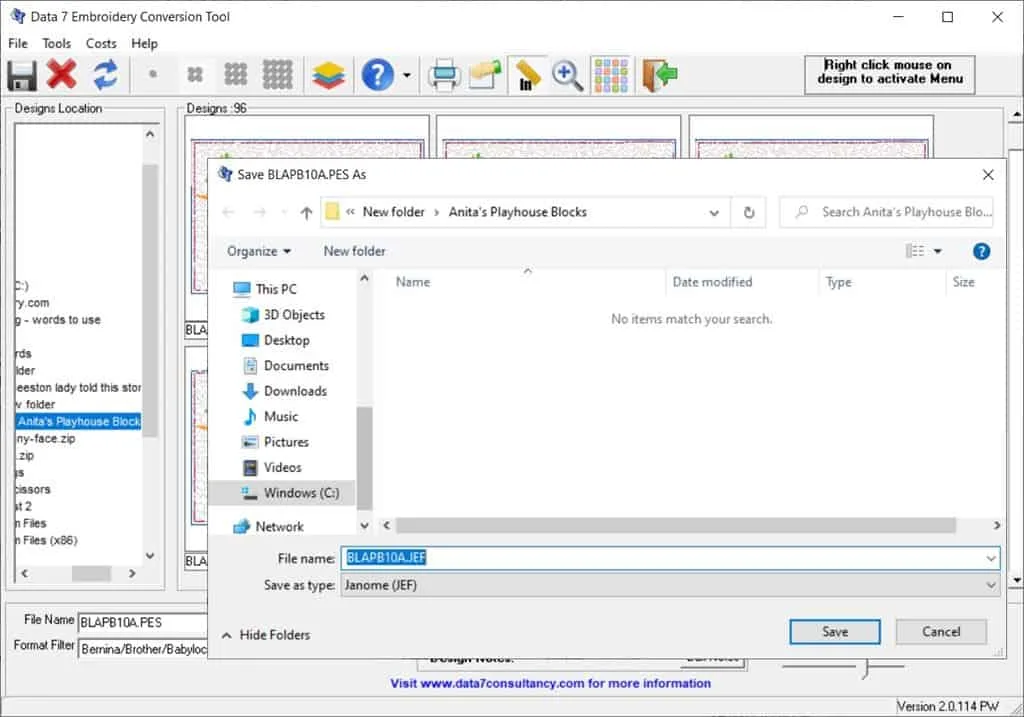
Task: Click the Search Anita's Playhouse Blocks field
Action: point(886,212)
